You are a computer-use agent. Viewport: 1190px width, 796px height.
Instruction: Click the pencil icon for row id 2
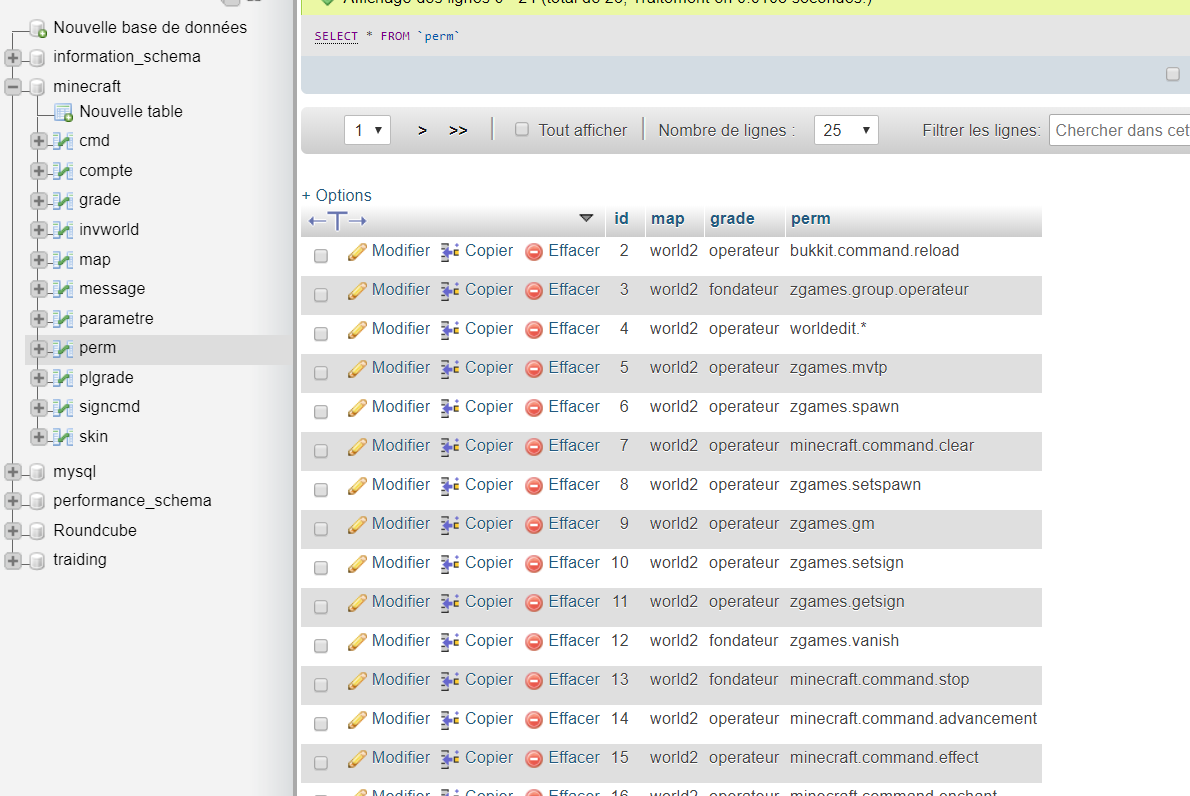[x=357, y=252]
